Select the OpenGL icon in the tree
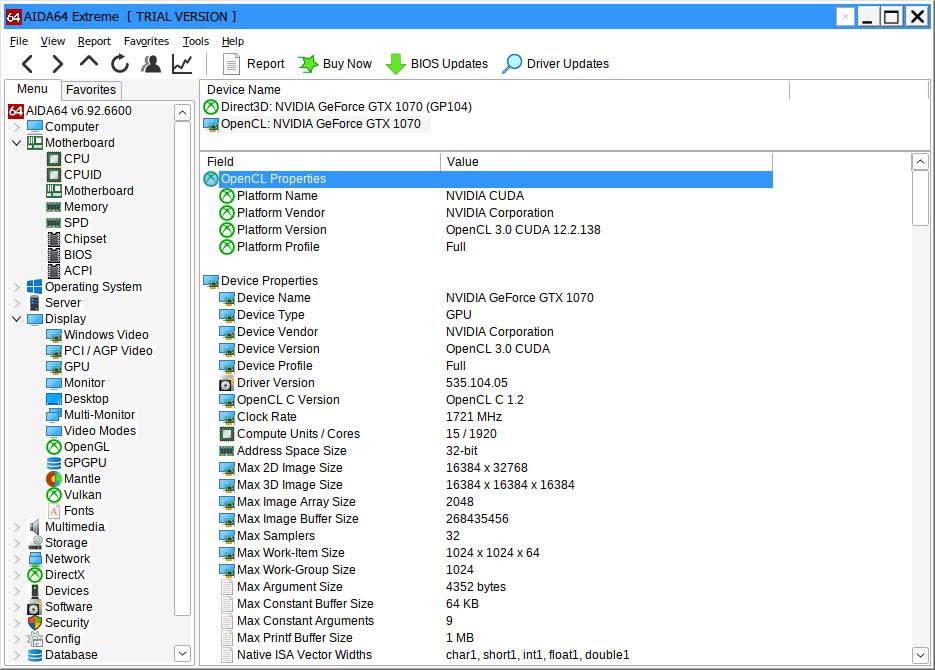Viewport: 935px width, 670px height. (x=54, y=447)
